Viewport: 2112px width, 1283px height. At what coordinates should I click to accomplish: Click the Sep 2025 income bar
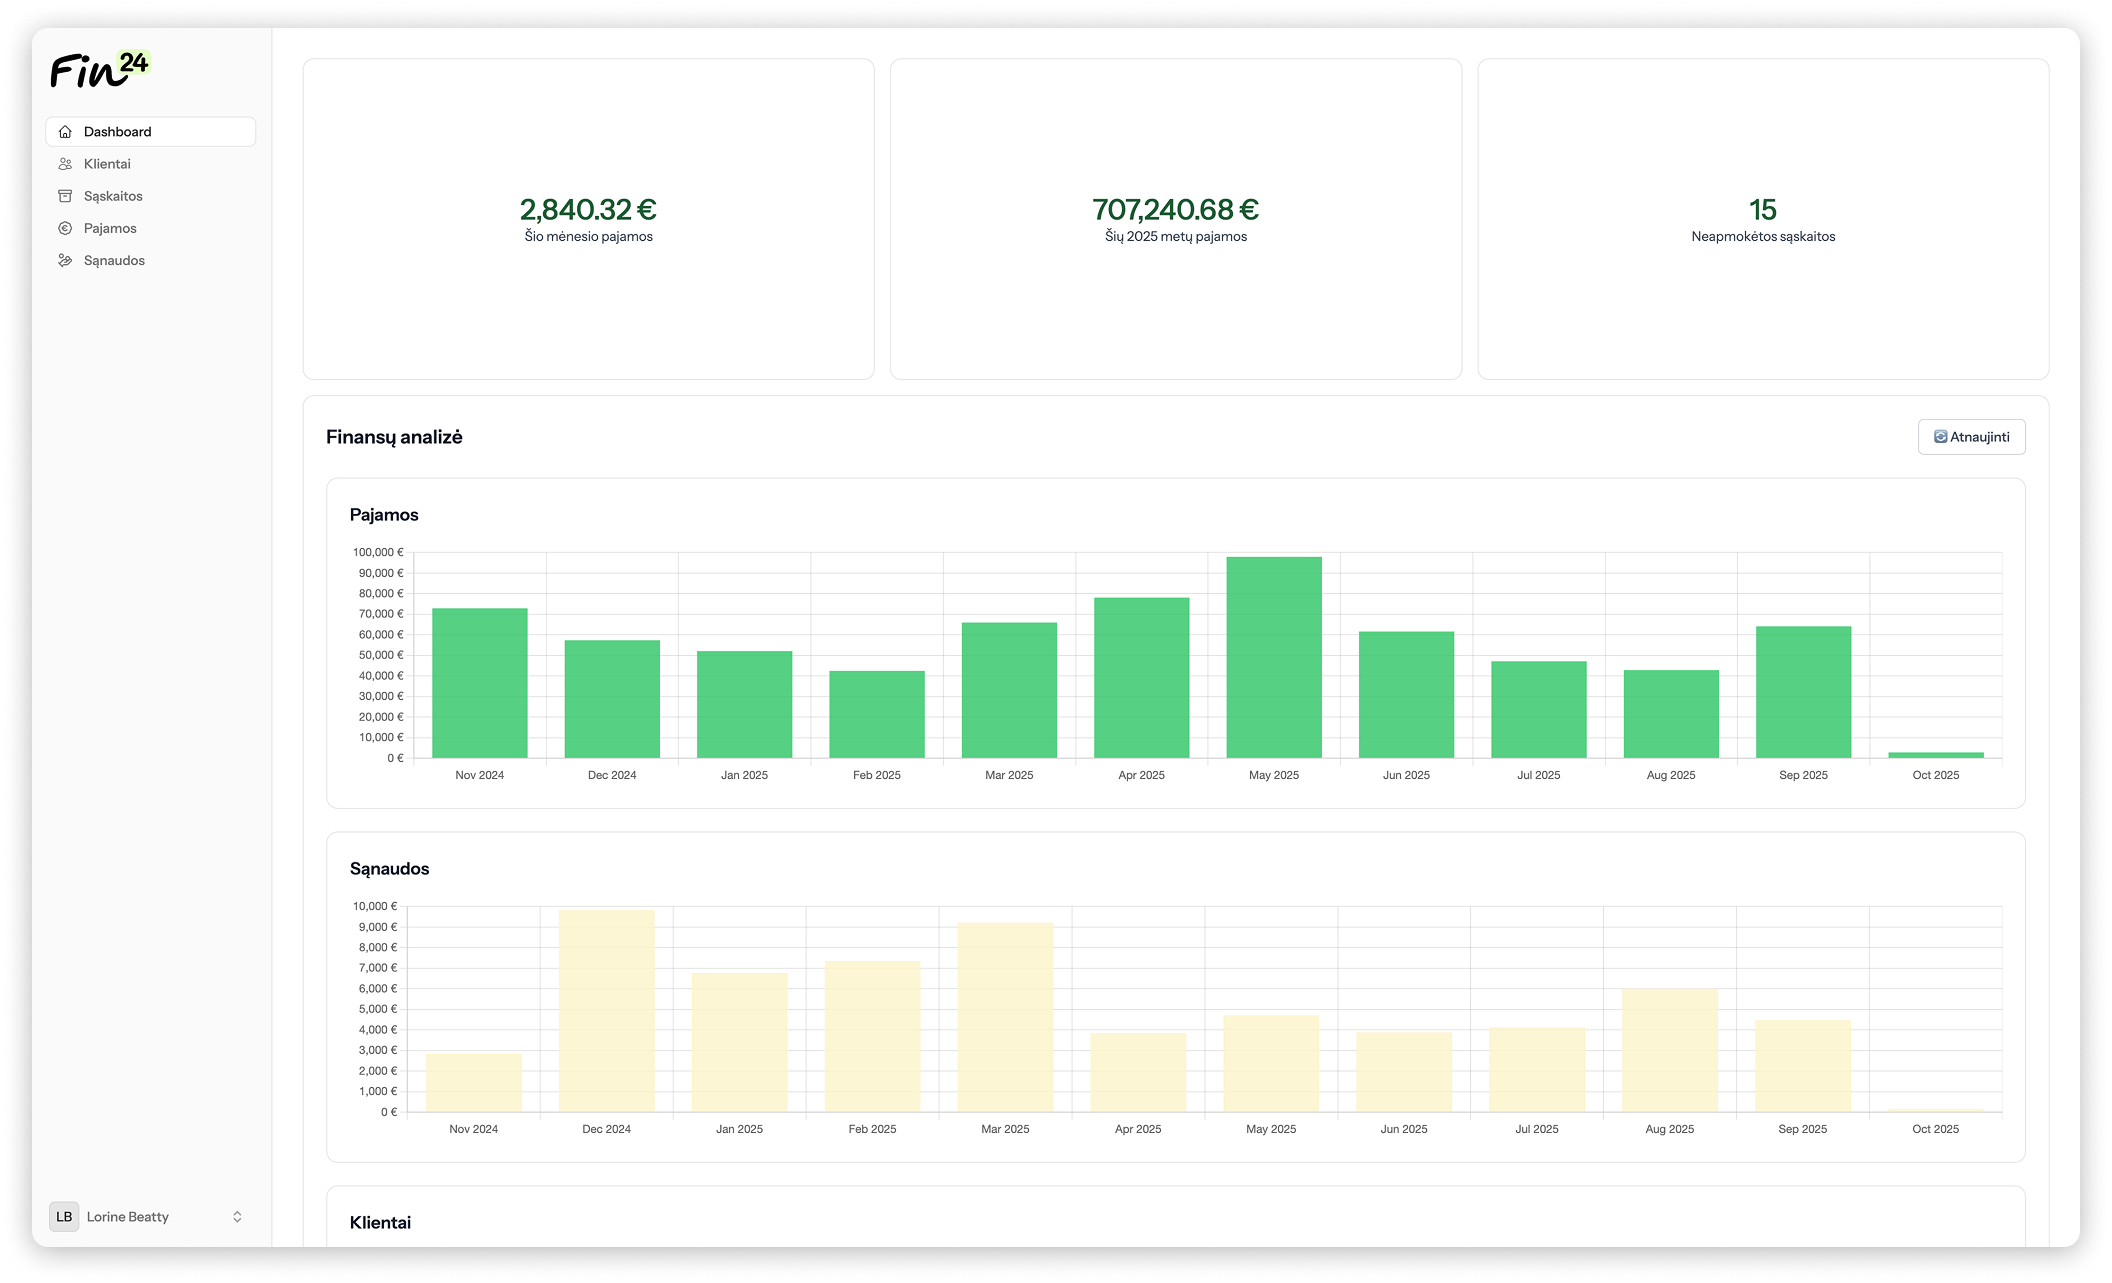pyautogui.click(x=1803, y=692)
